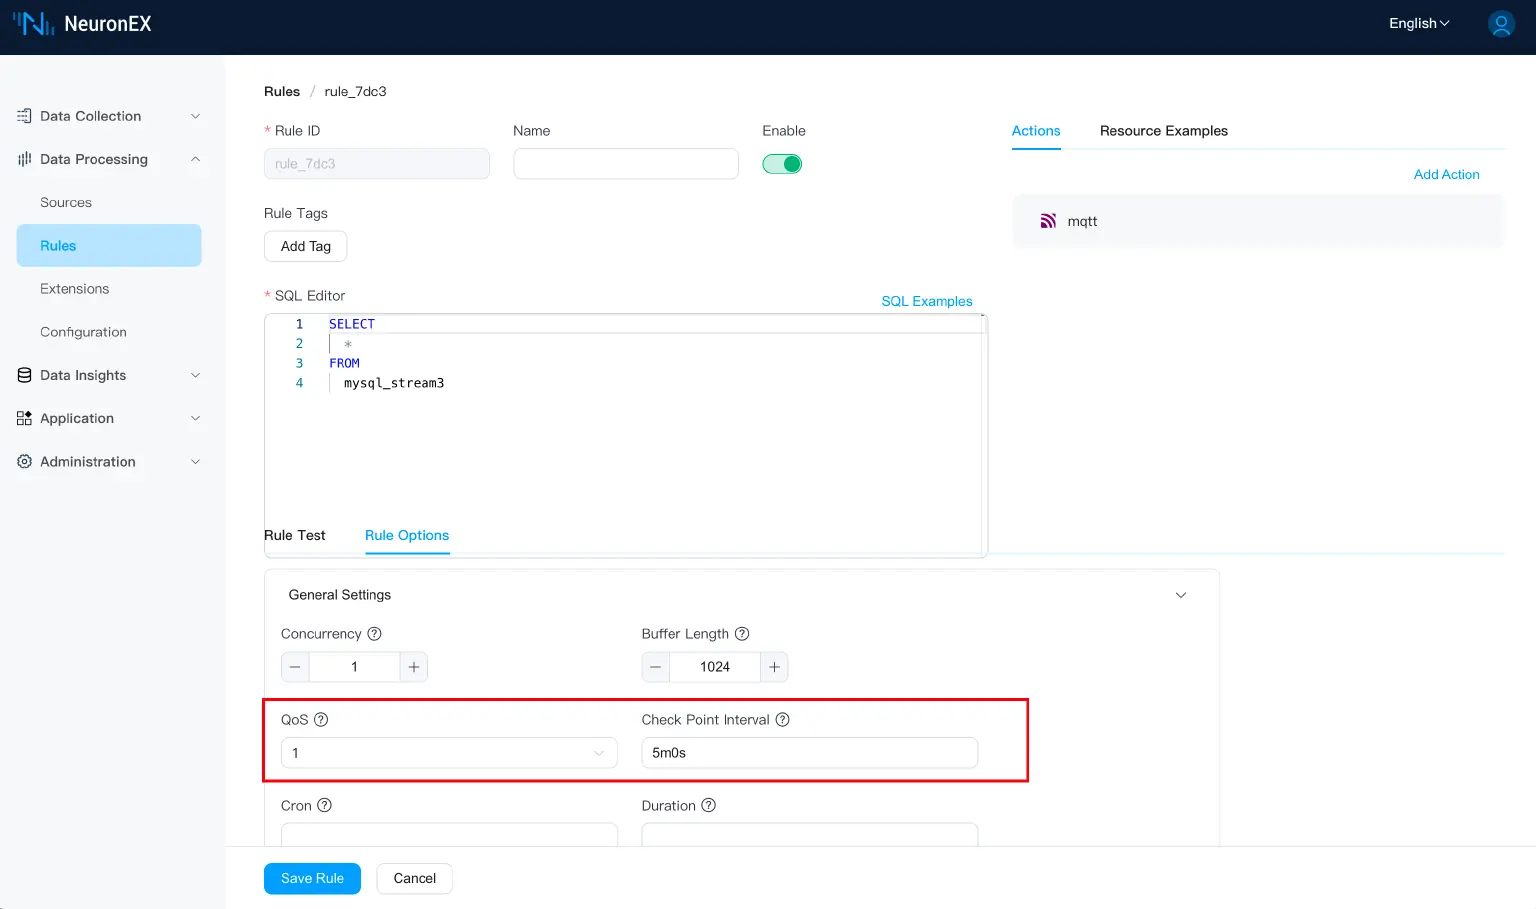Click the Duration help question icon
The height and width of the screenshot is (909, 1536).
(708, 806)
